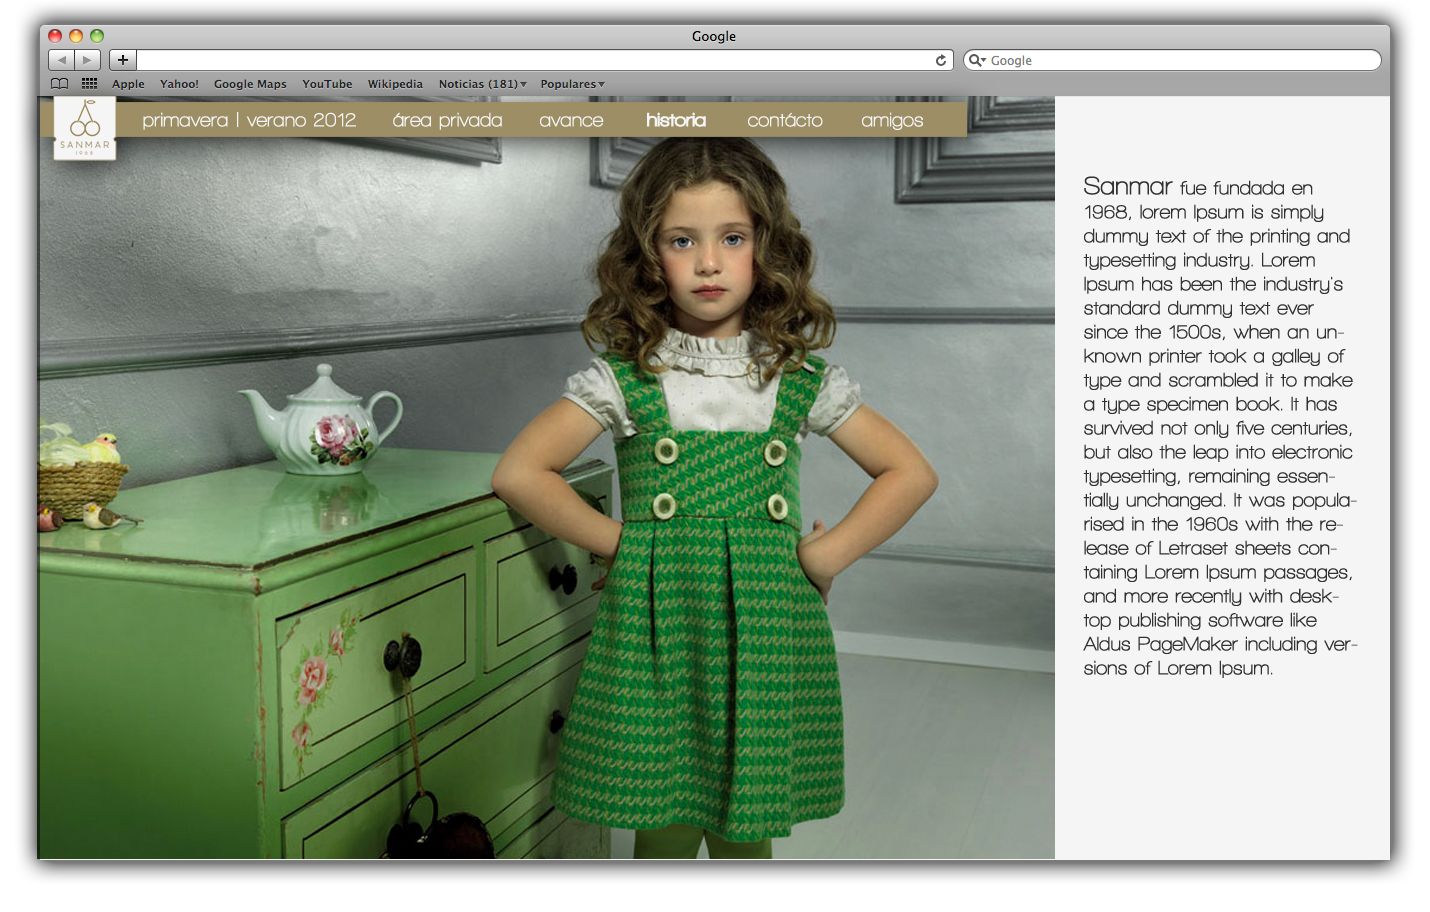Viewport: 1430px width, 912px height.
Task: Click the search magnifier icon in Google field
Action: click(976, 60)
